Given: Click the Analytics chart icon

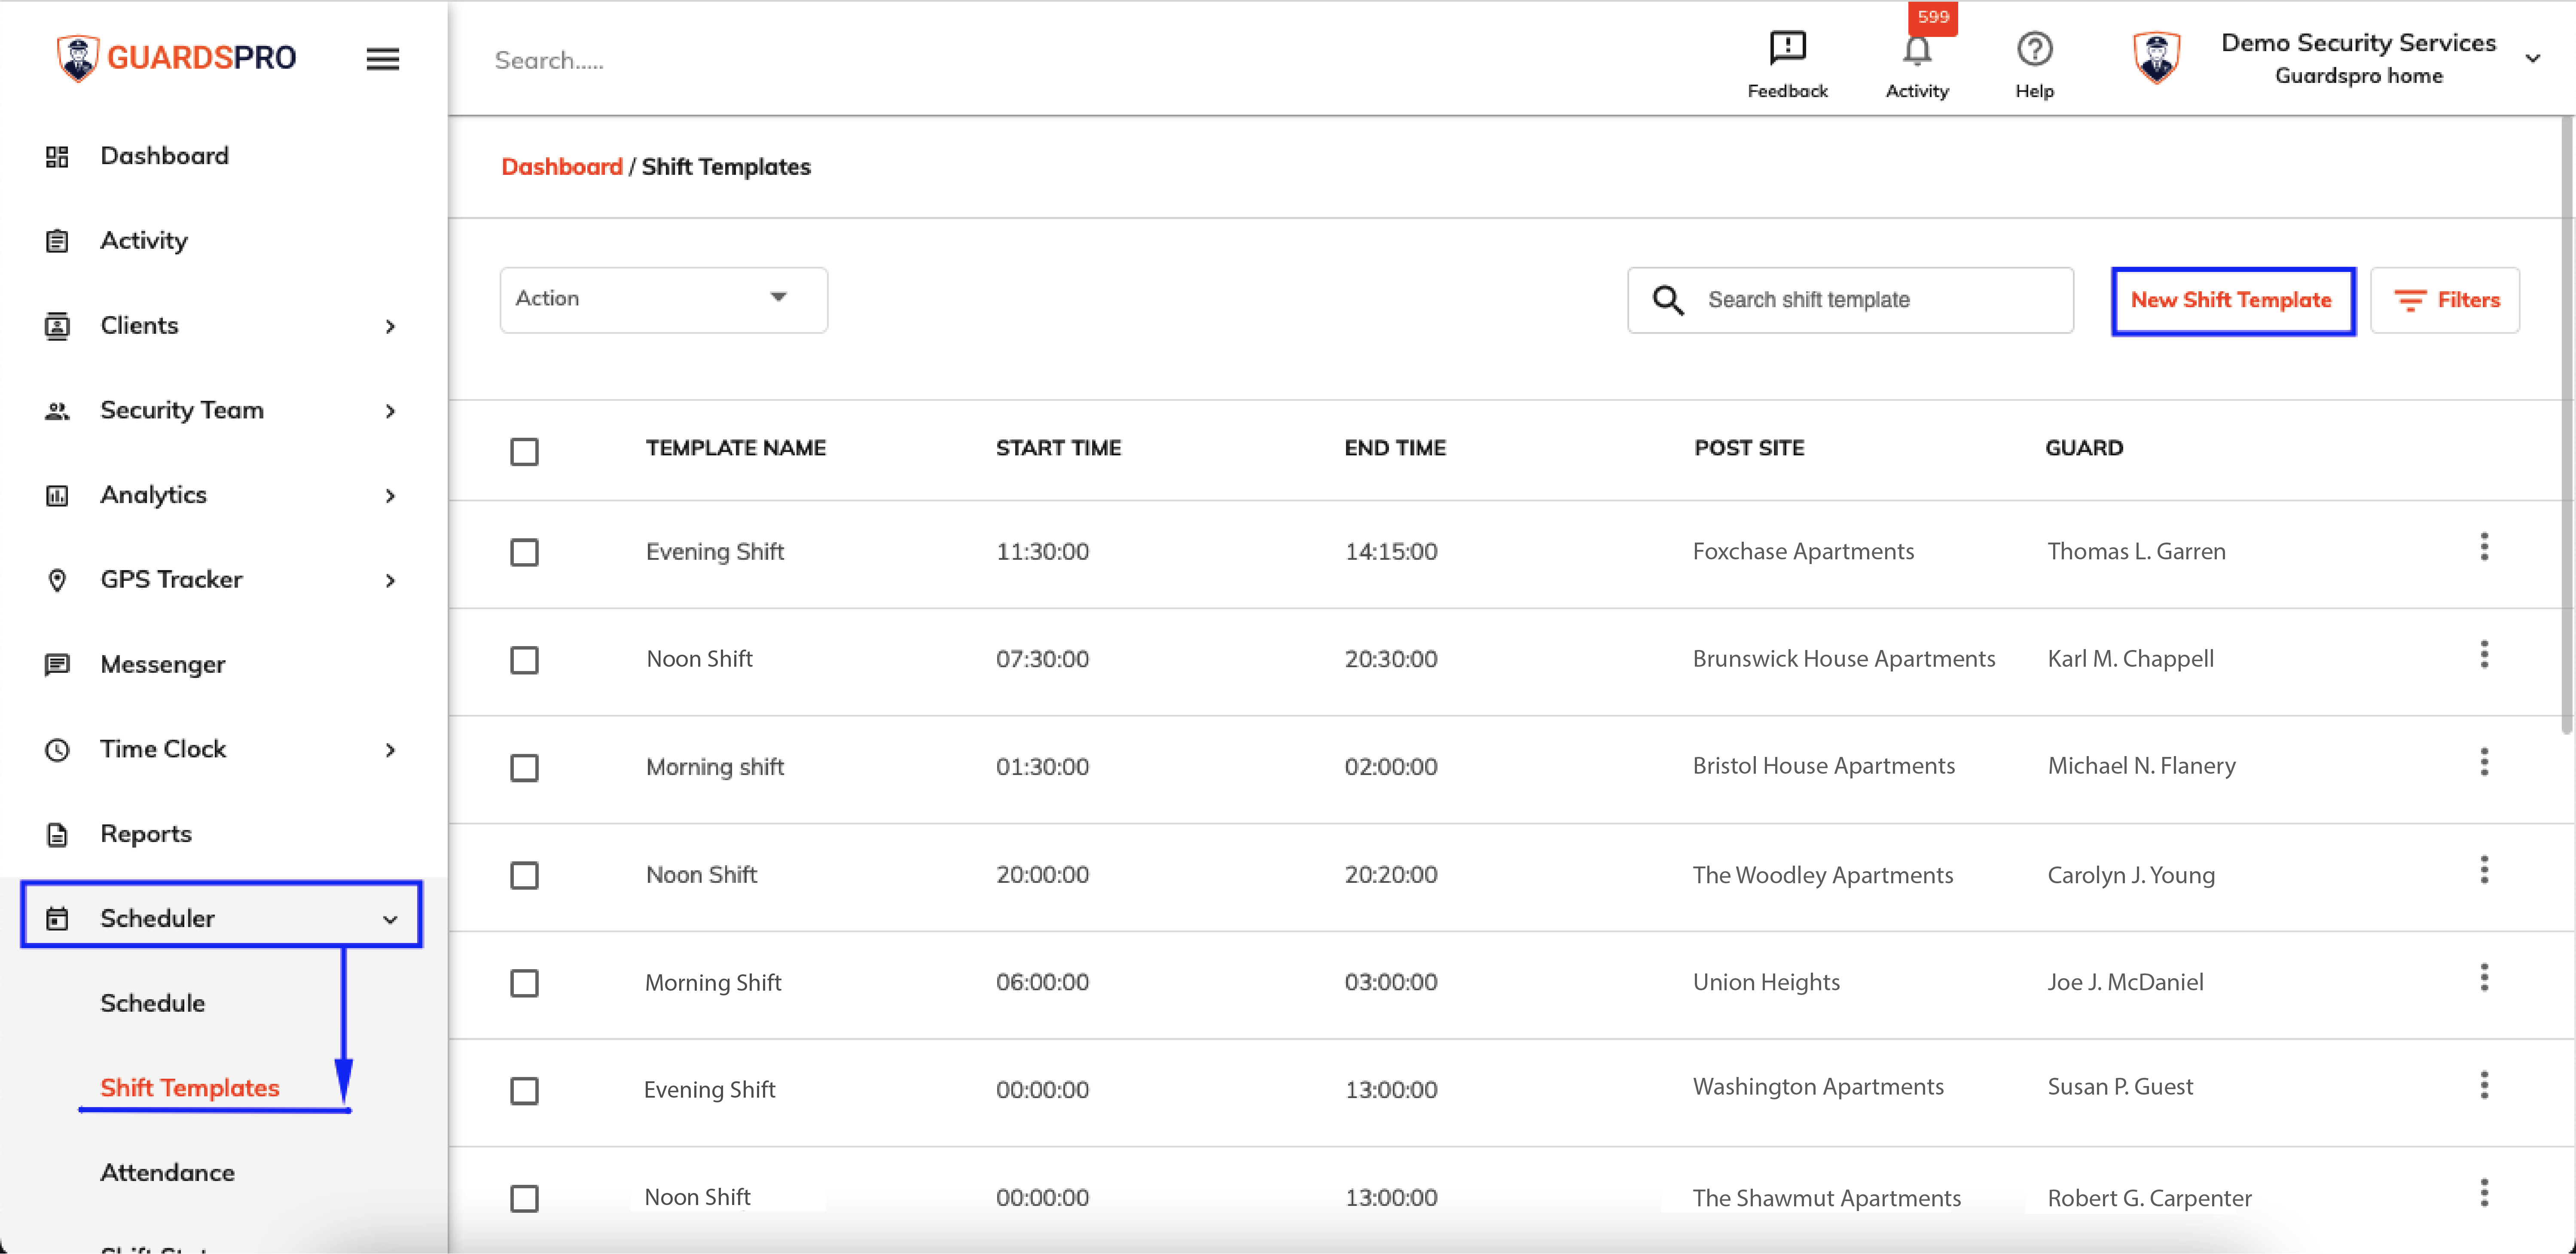Looking at the screenshot, I should tap(57, 496).
